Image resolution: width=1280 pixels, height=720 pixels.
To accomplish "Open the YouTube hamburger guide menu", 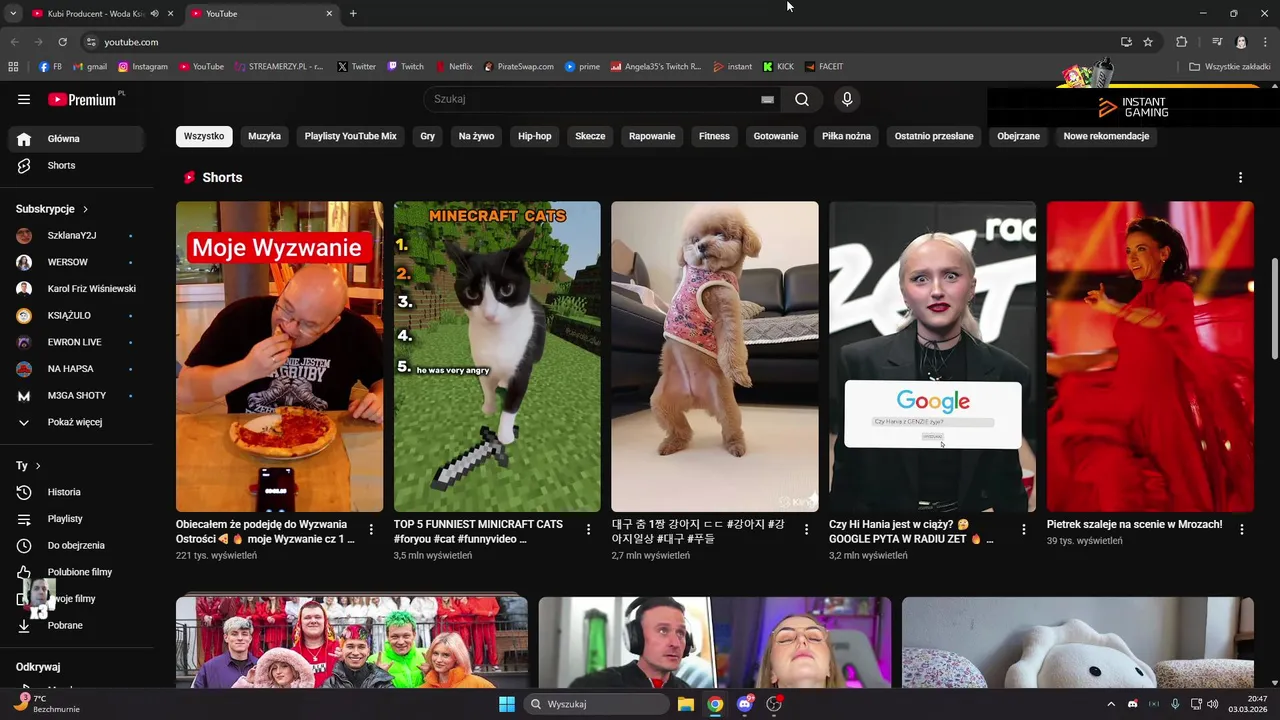I will point(24,99).
